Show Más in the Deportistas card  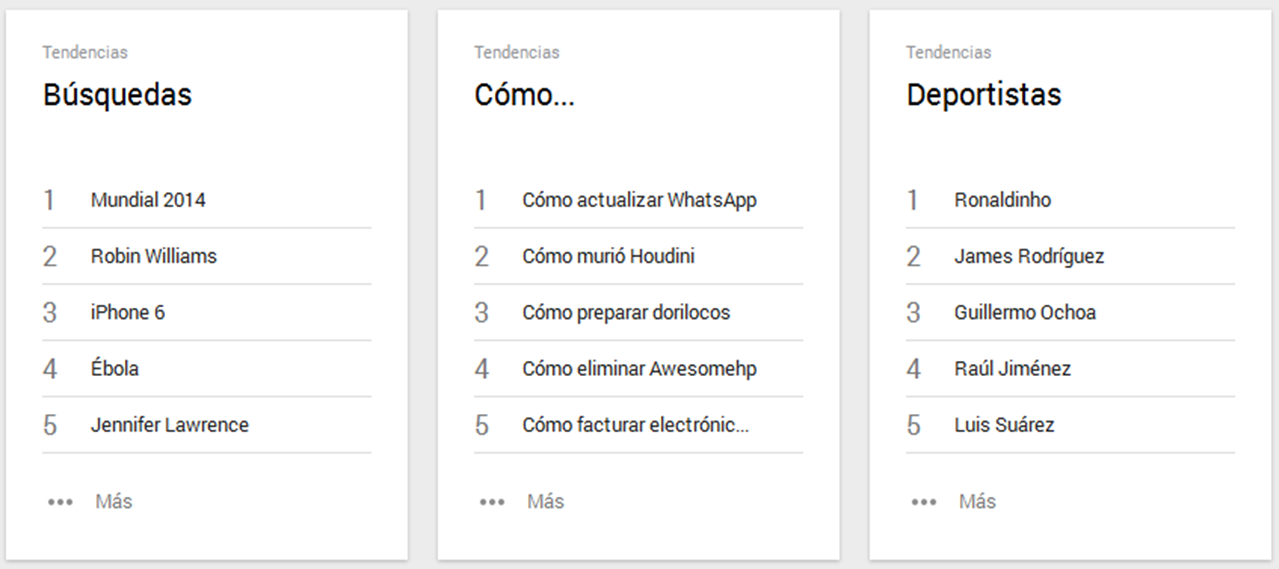978,501
